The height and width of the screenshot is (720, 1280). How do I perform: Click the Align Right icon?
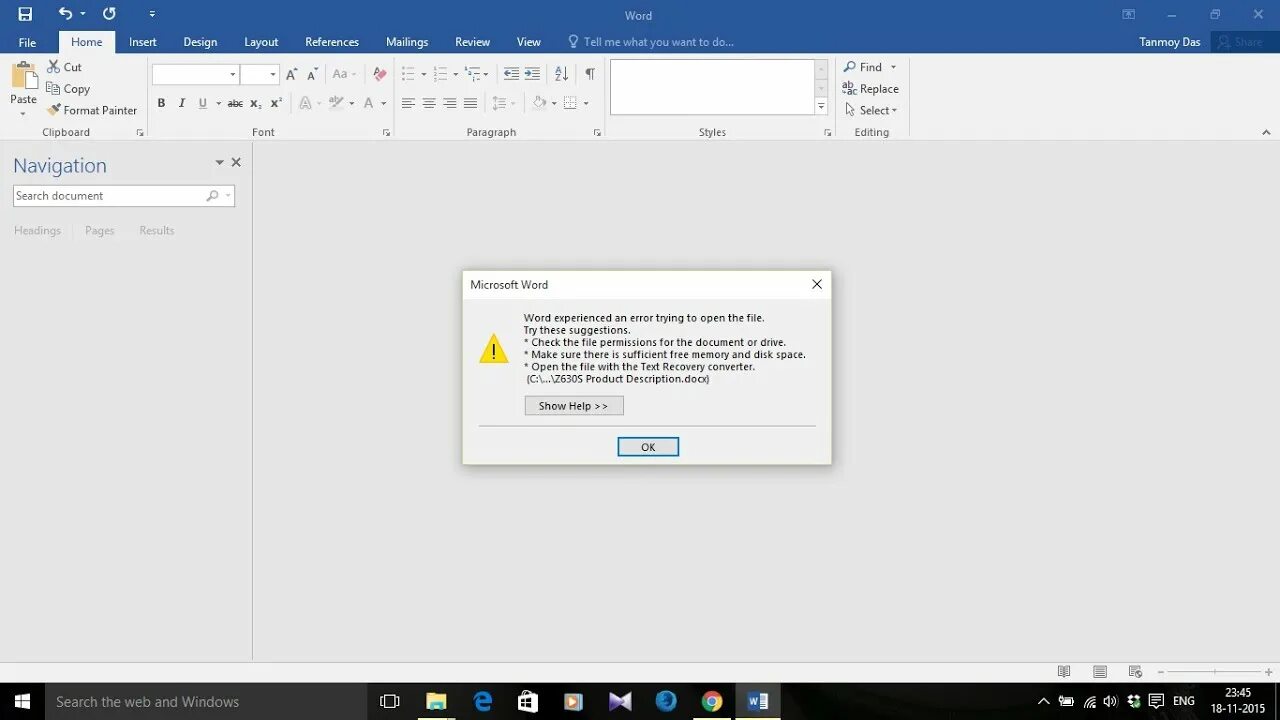coord(450,103)
